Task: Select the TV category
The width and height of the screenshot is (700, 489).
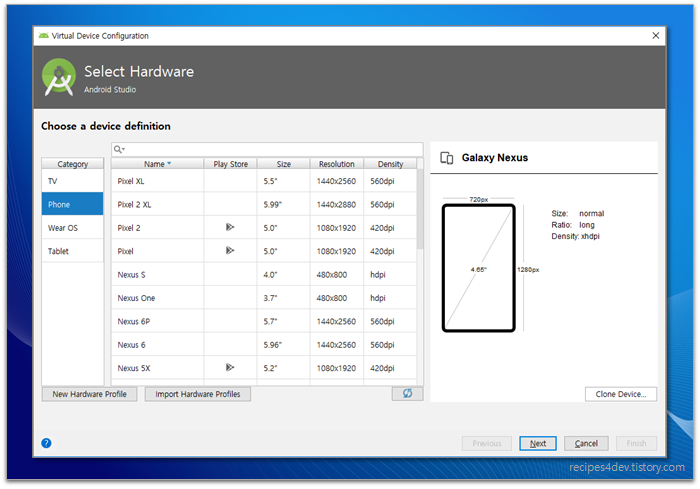Action: tap(72, 181)
